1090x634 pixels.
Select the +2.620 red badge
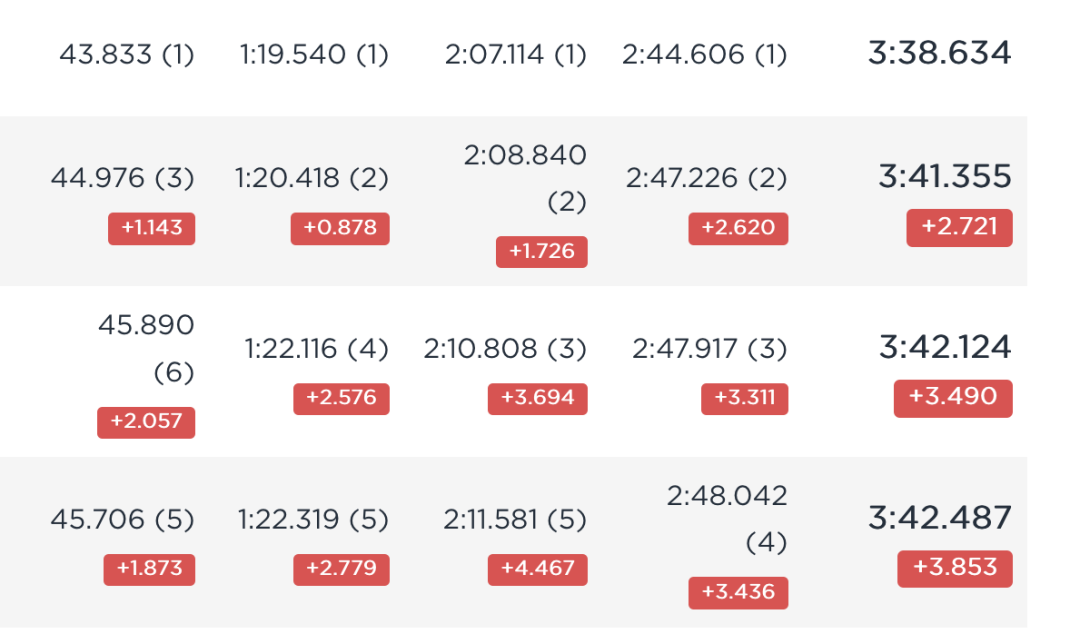point(738,228)
